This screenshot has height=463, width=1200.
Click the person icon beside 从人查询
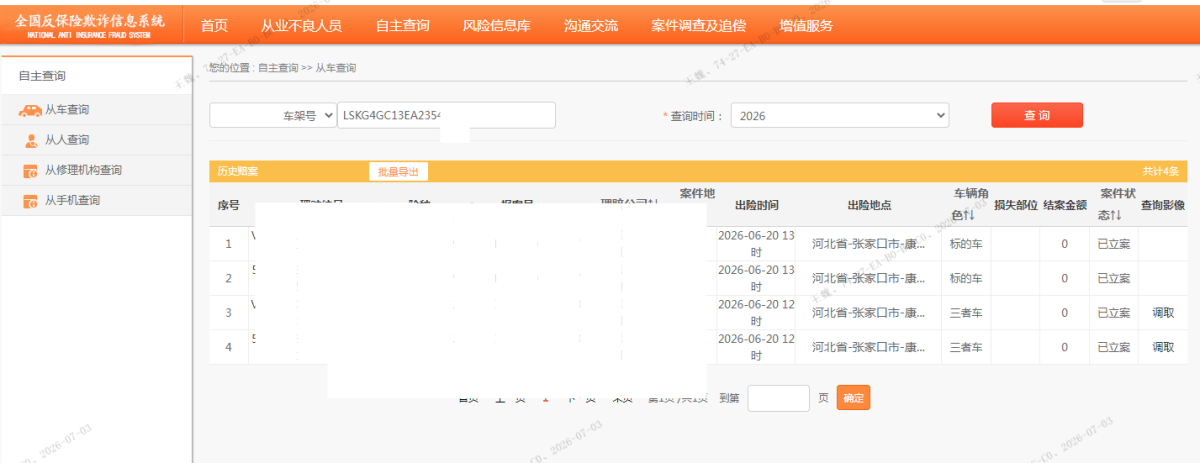click(x=31, y=140)
